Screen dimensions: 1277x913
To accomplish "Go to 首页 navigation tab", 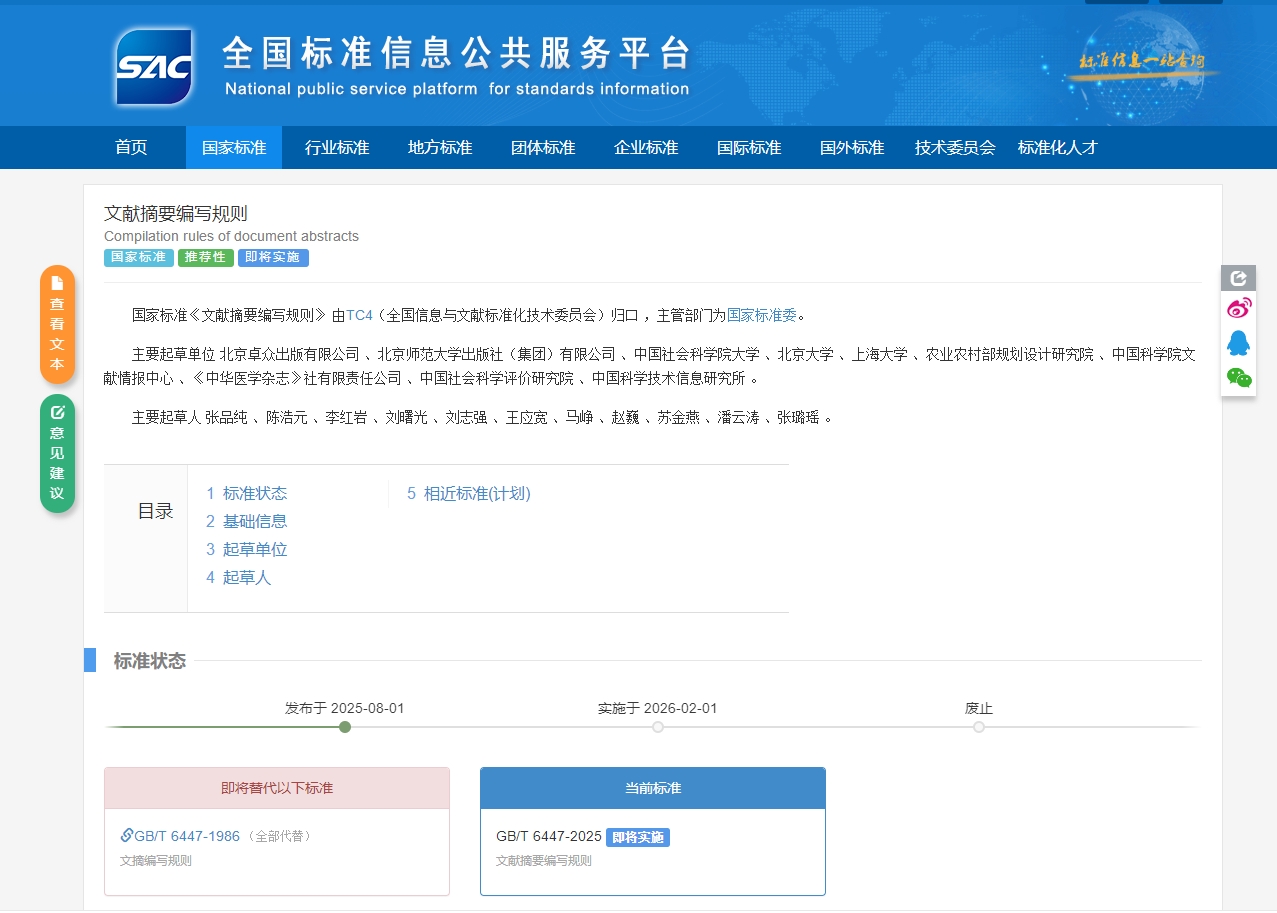I will [x=131, y=148].
